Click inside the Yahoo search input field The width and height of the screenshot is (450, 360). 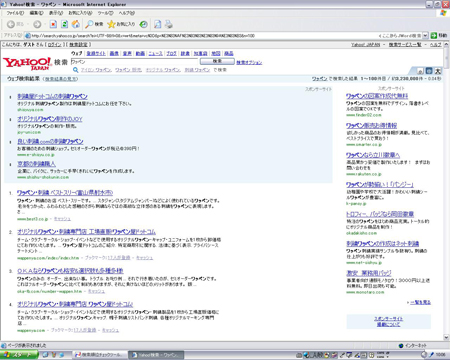[x=134, y=62]
